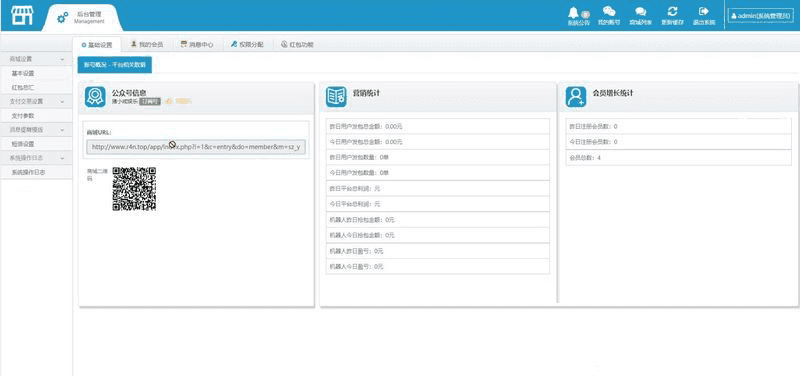Collapse the 系统操作日志 sidebar group chevron

(62, 159)
